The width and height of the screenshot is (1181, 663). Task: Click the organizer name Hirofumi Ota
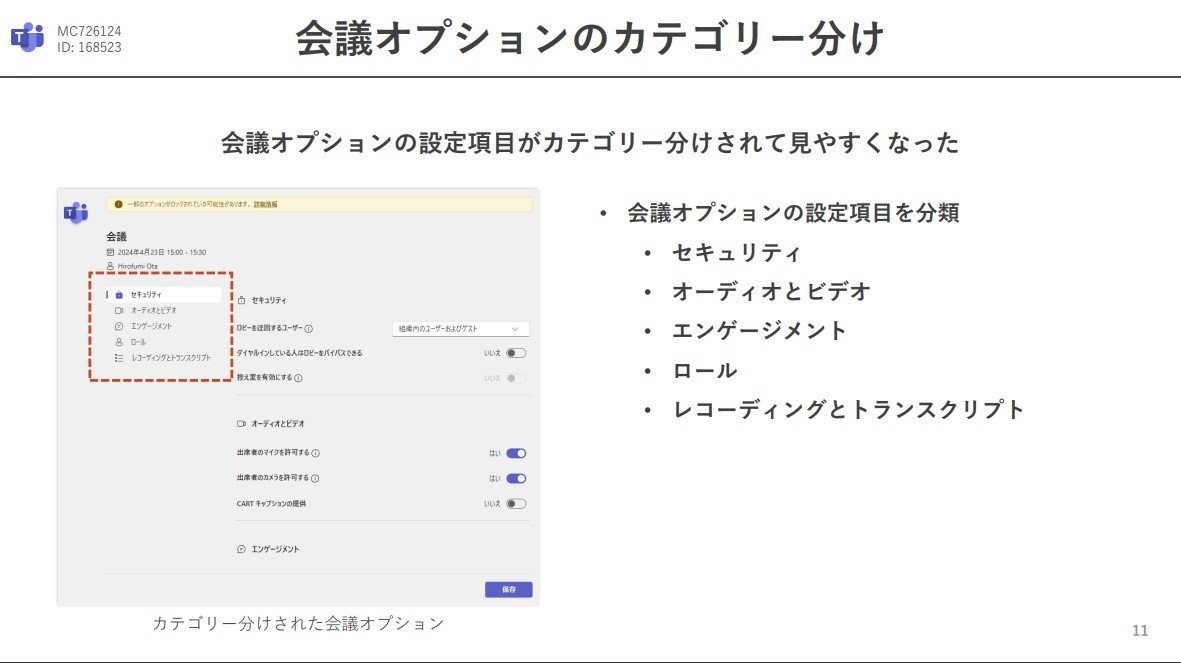pyautogui.click(x=138, y=266)
